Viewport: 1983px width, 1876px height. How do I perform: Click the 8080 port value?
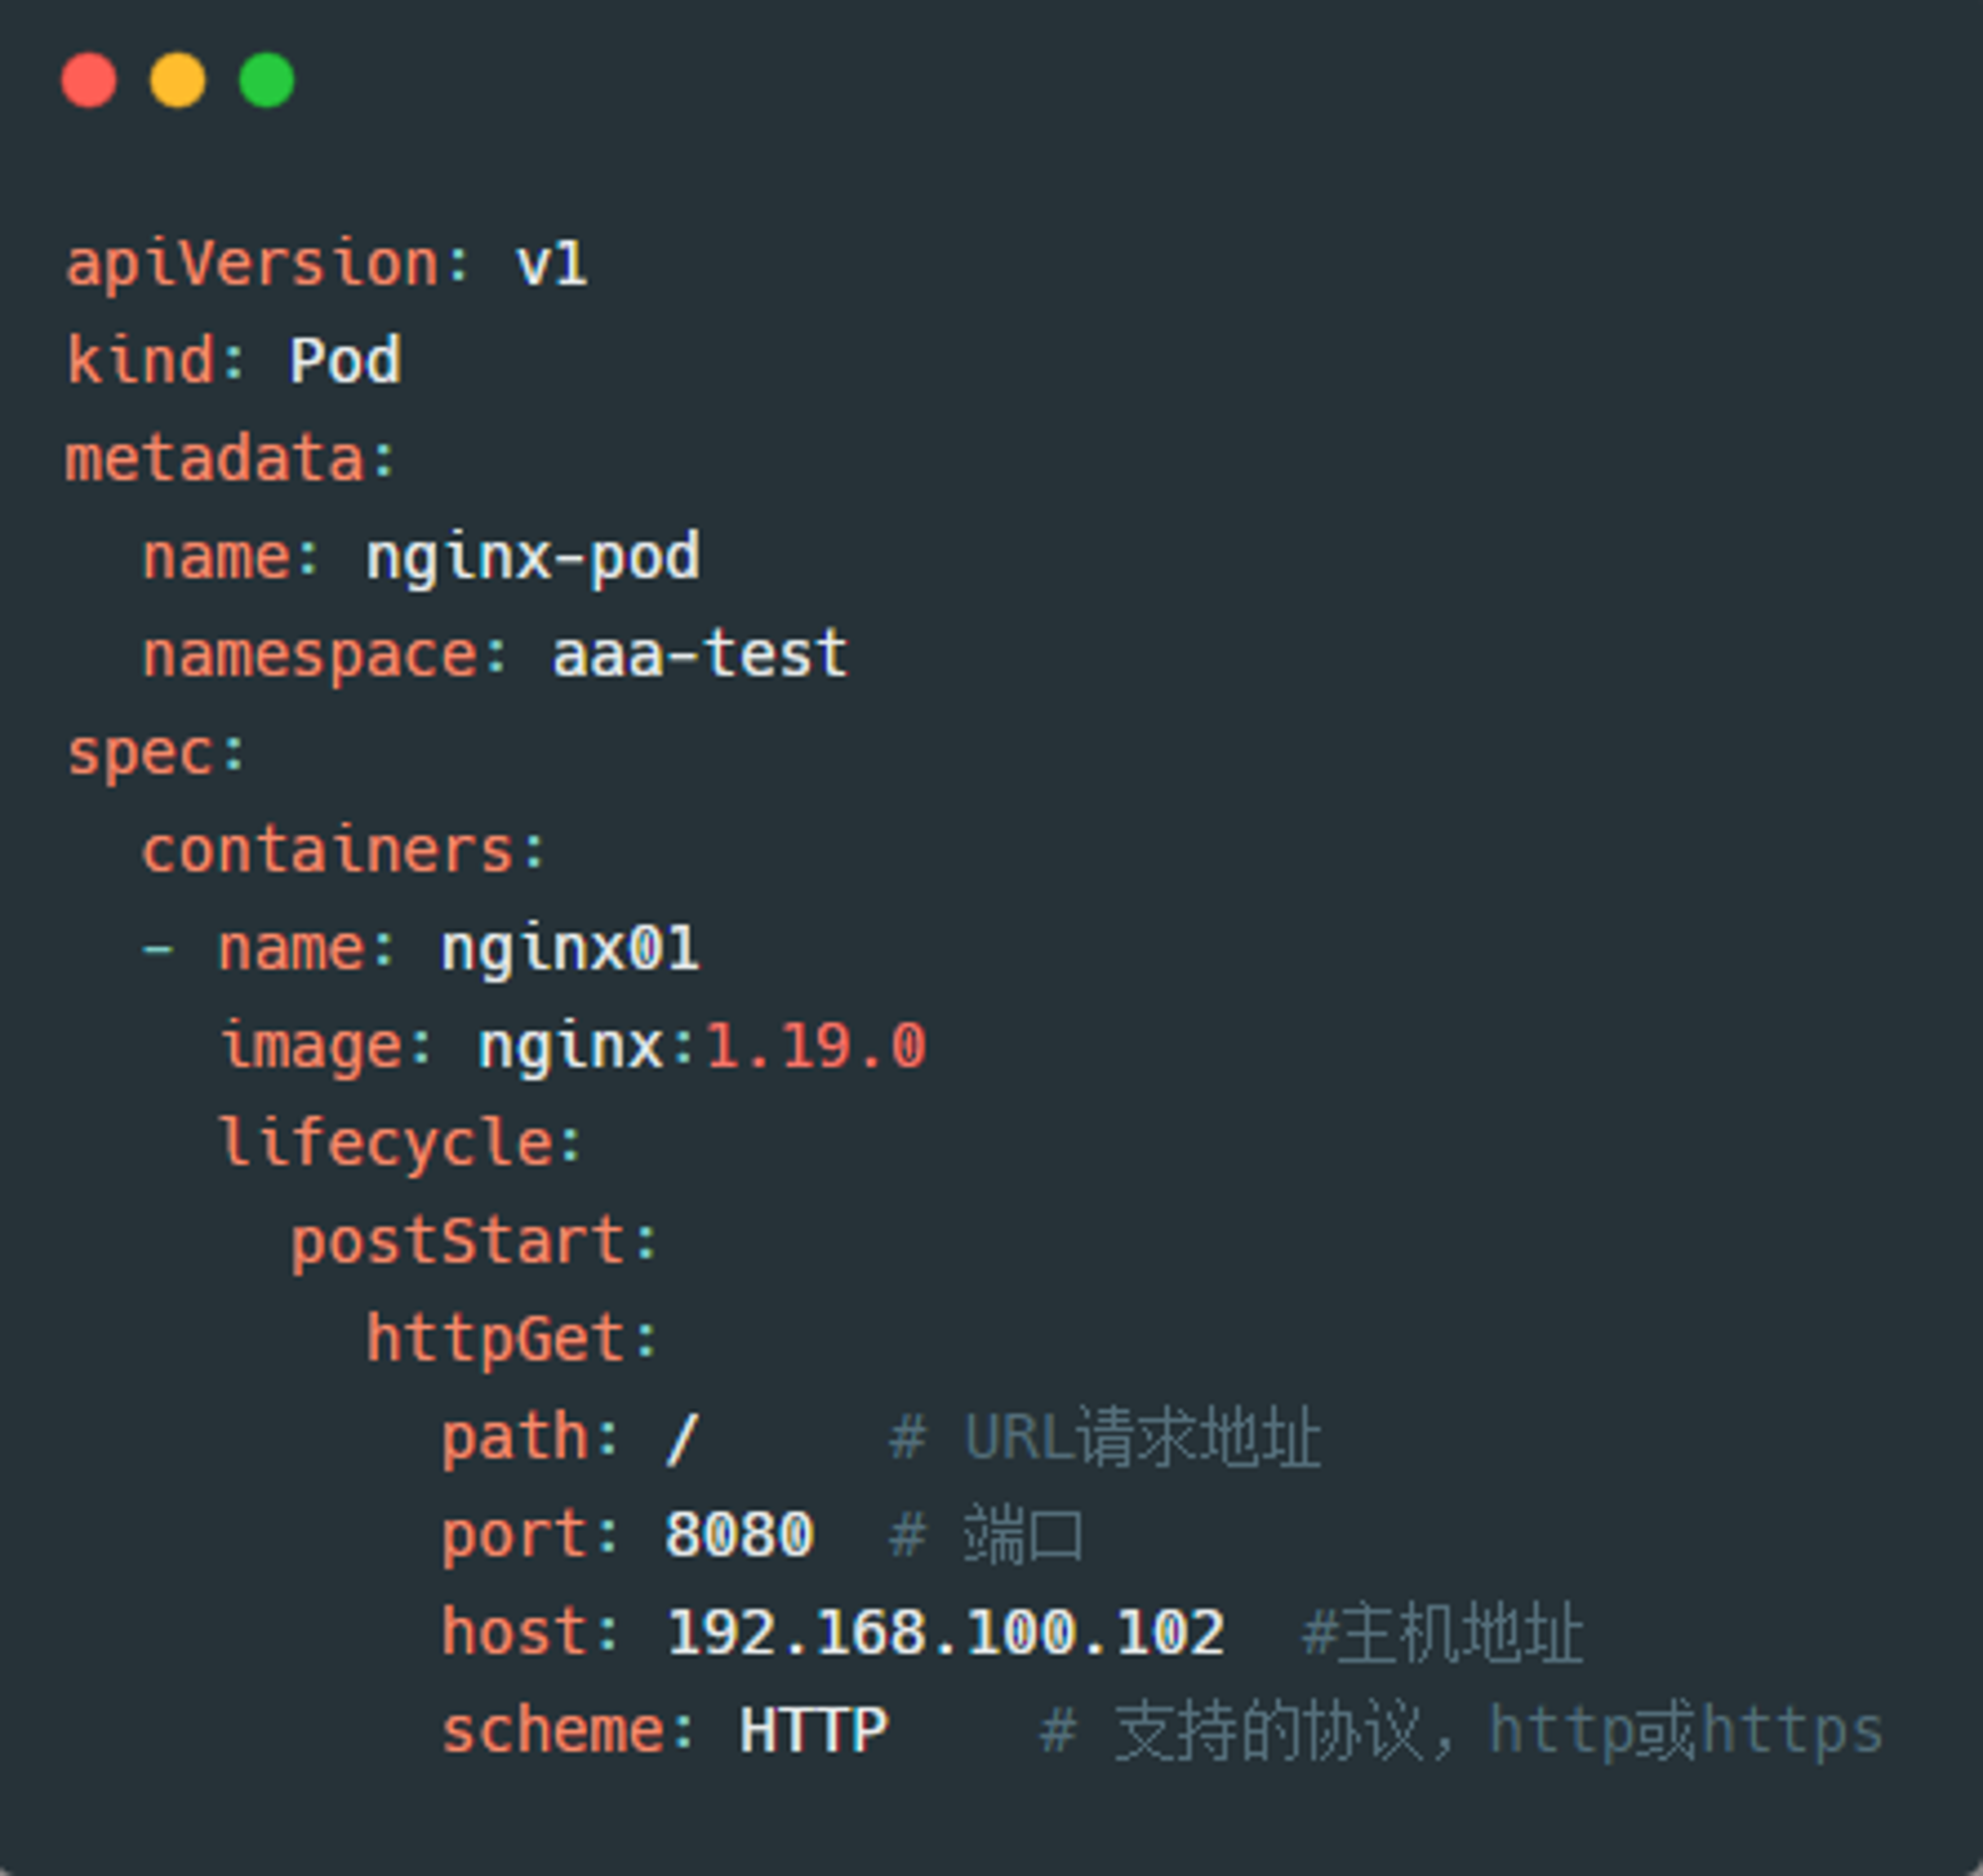739,1535
